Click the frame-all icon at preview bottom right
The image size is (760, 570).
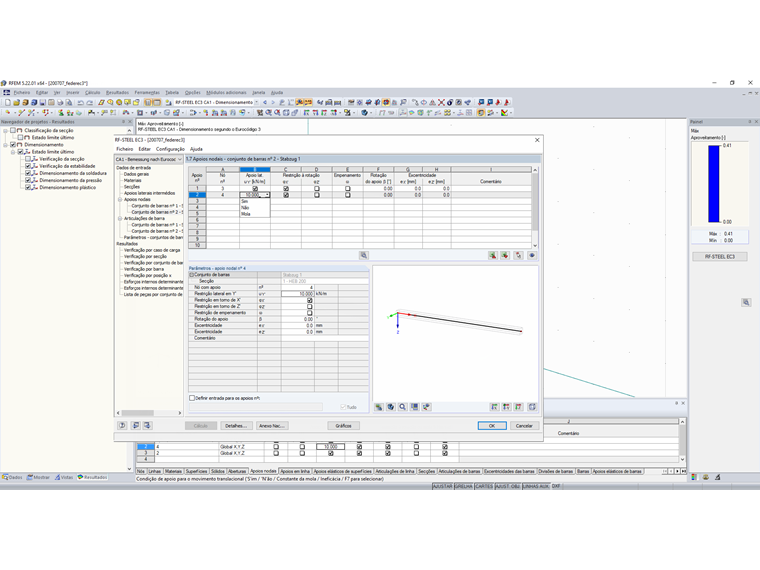[x=532, y=407]
